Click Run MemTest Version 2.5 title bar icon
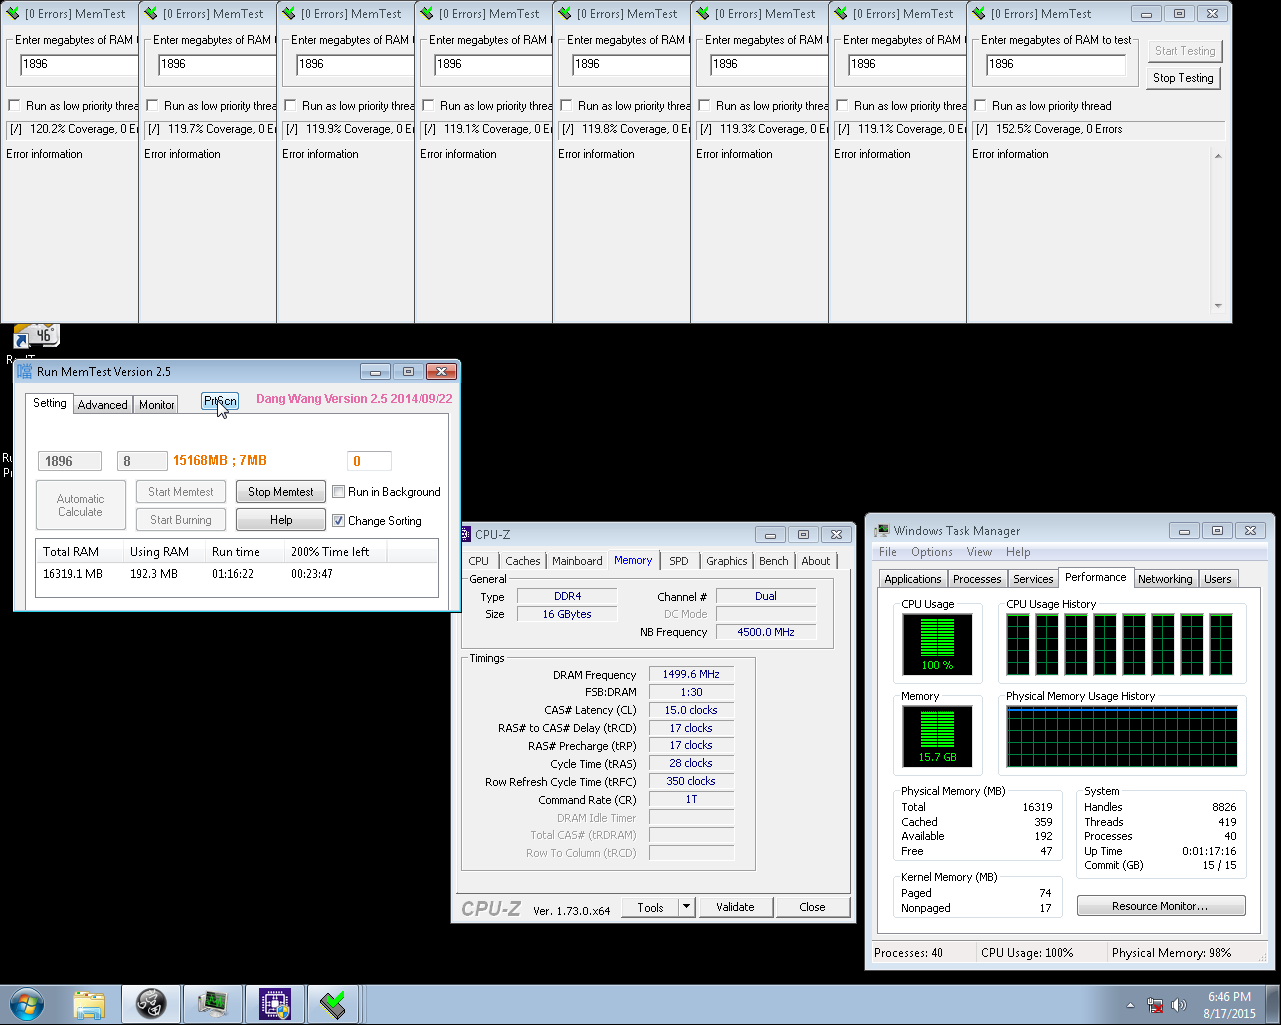 [x=25, y=371]
